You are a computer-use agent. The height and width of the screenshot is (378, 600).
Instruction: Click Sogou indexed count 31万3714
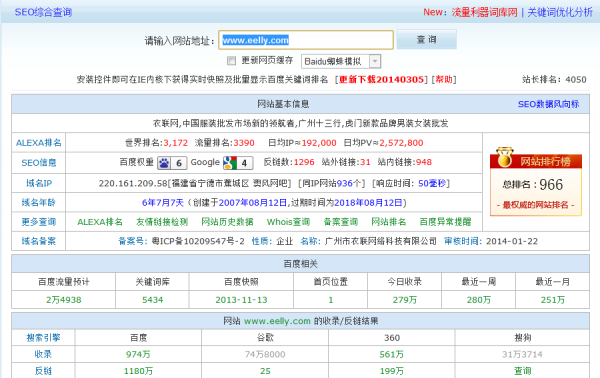click(522, 355)
